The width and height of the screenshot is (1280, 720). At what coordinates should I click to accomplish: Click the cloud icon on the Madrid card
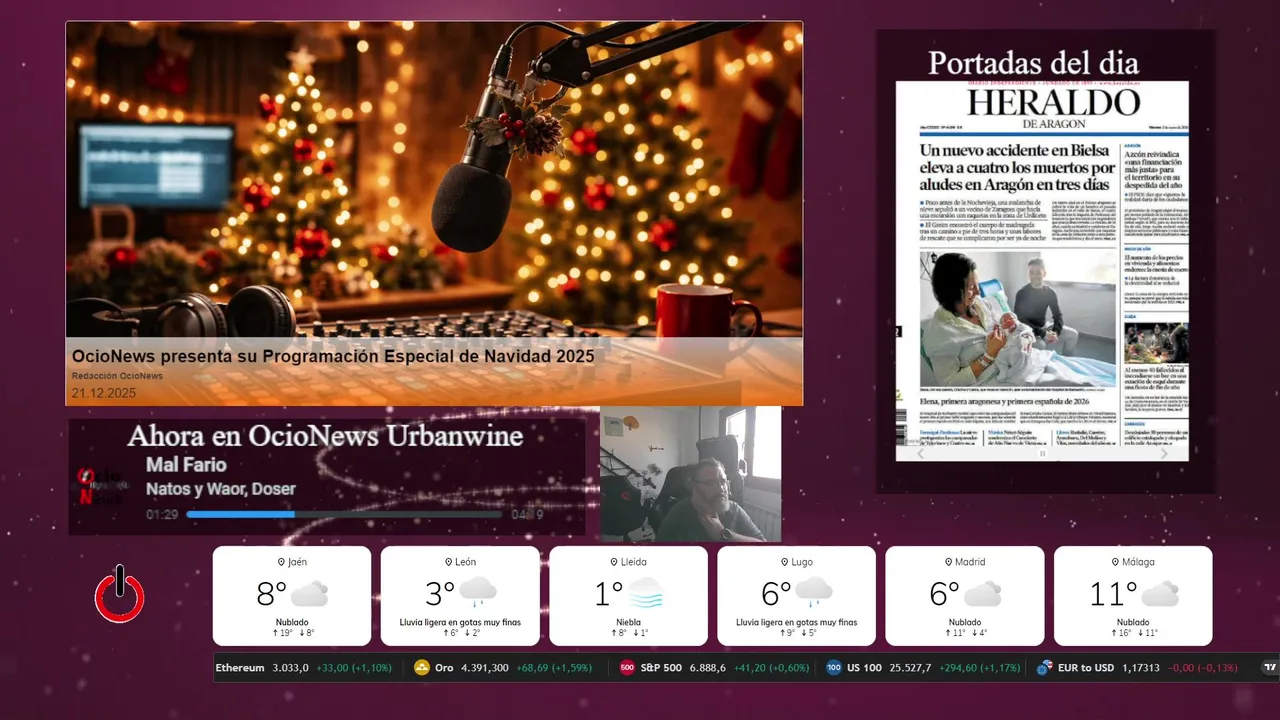[x=982, y=593]
